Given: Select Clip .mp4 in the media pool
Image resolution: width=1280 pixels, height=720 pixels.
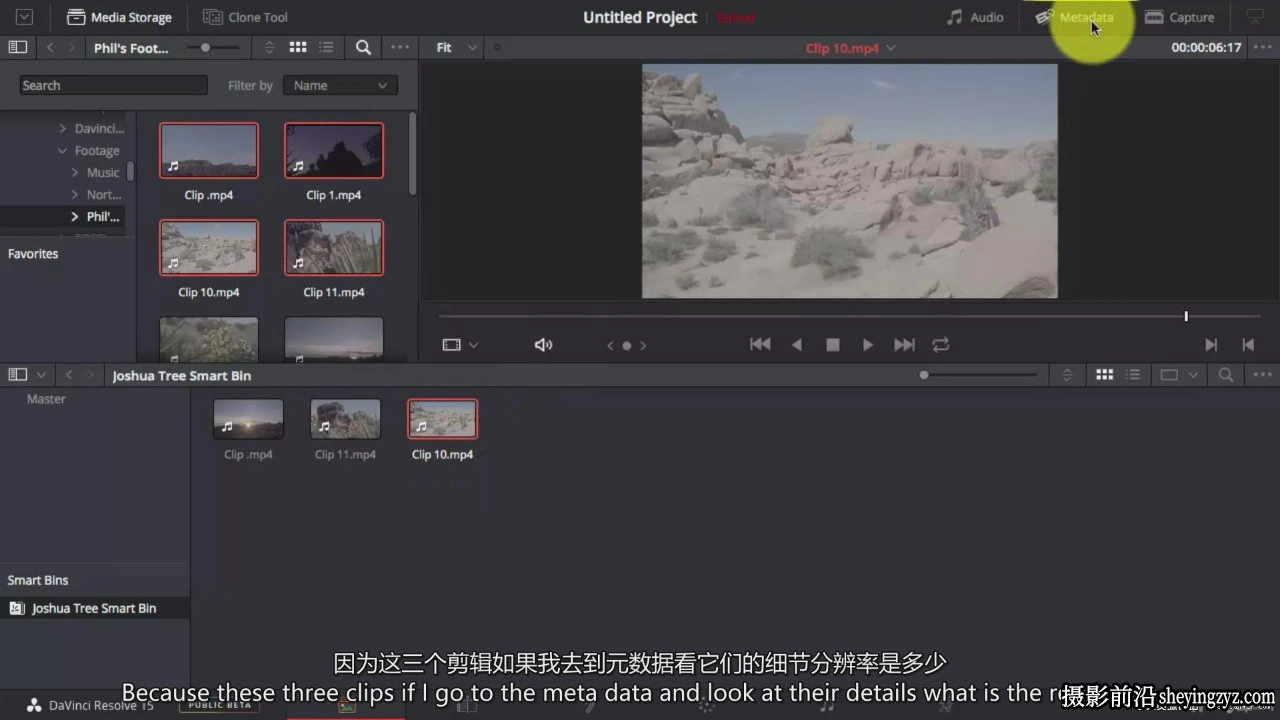Looking at the screenshot, I should (248, 419).
